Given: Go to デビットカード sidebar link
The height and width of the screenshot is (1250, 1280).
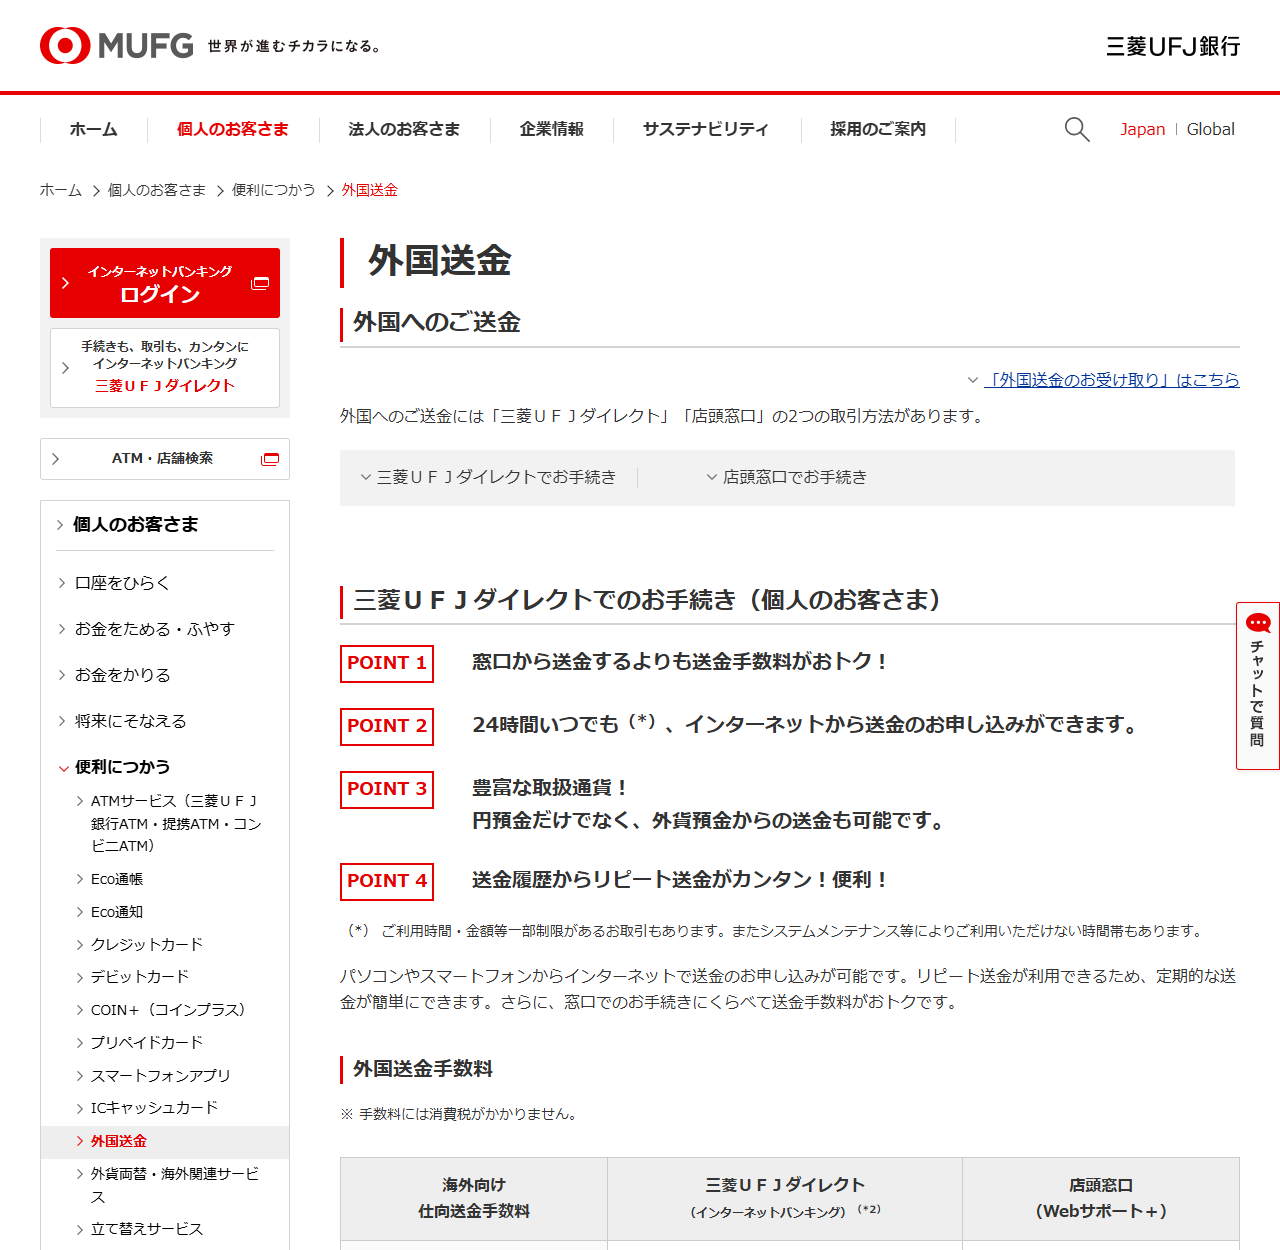Looking at the screenshot, I should (140, 976).
